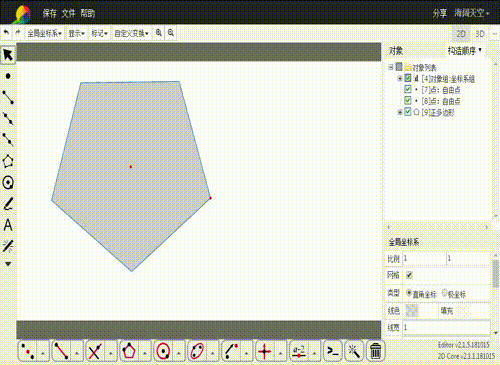500x365 pixels.
Task: Click the first 比例 scale input field
Action: [424, 258]
